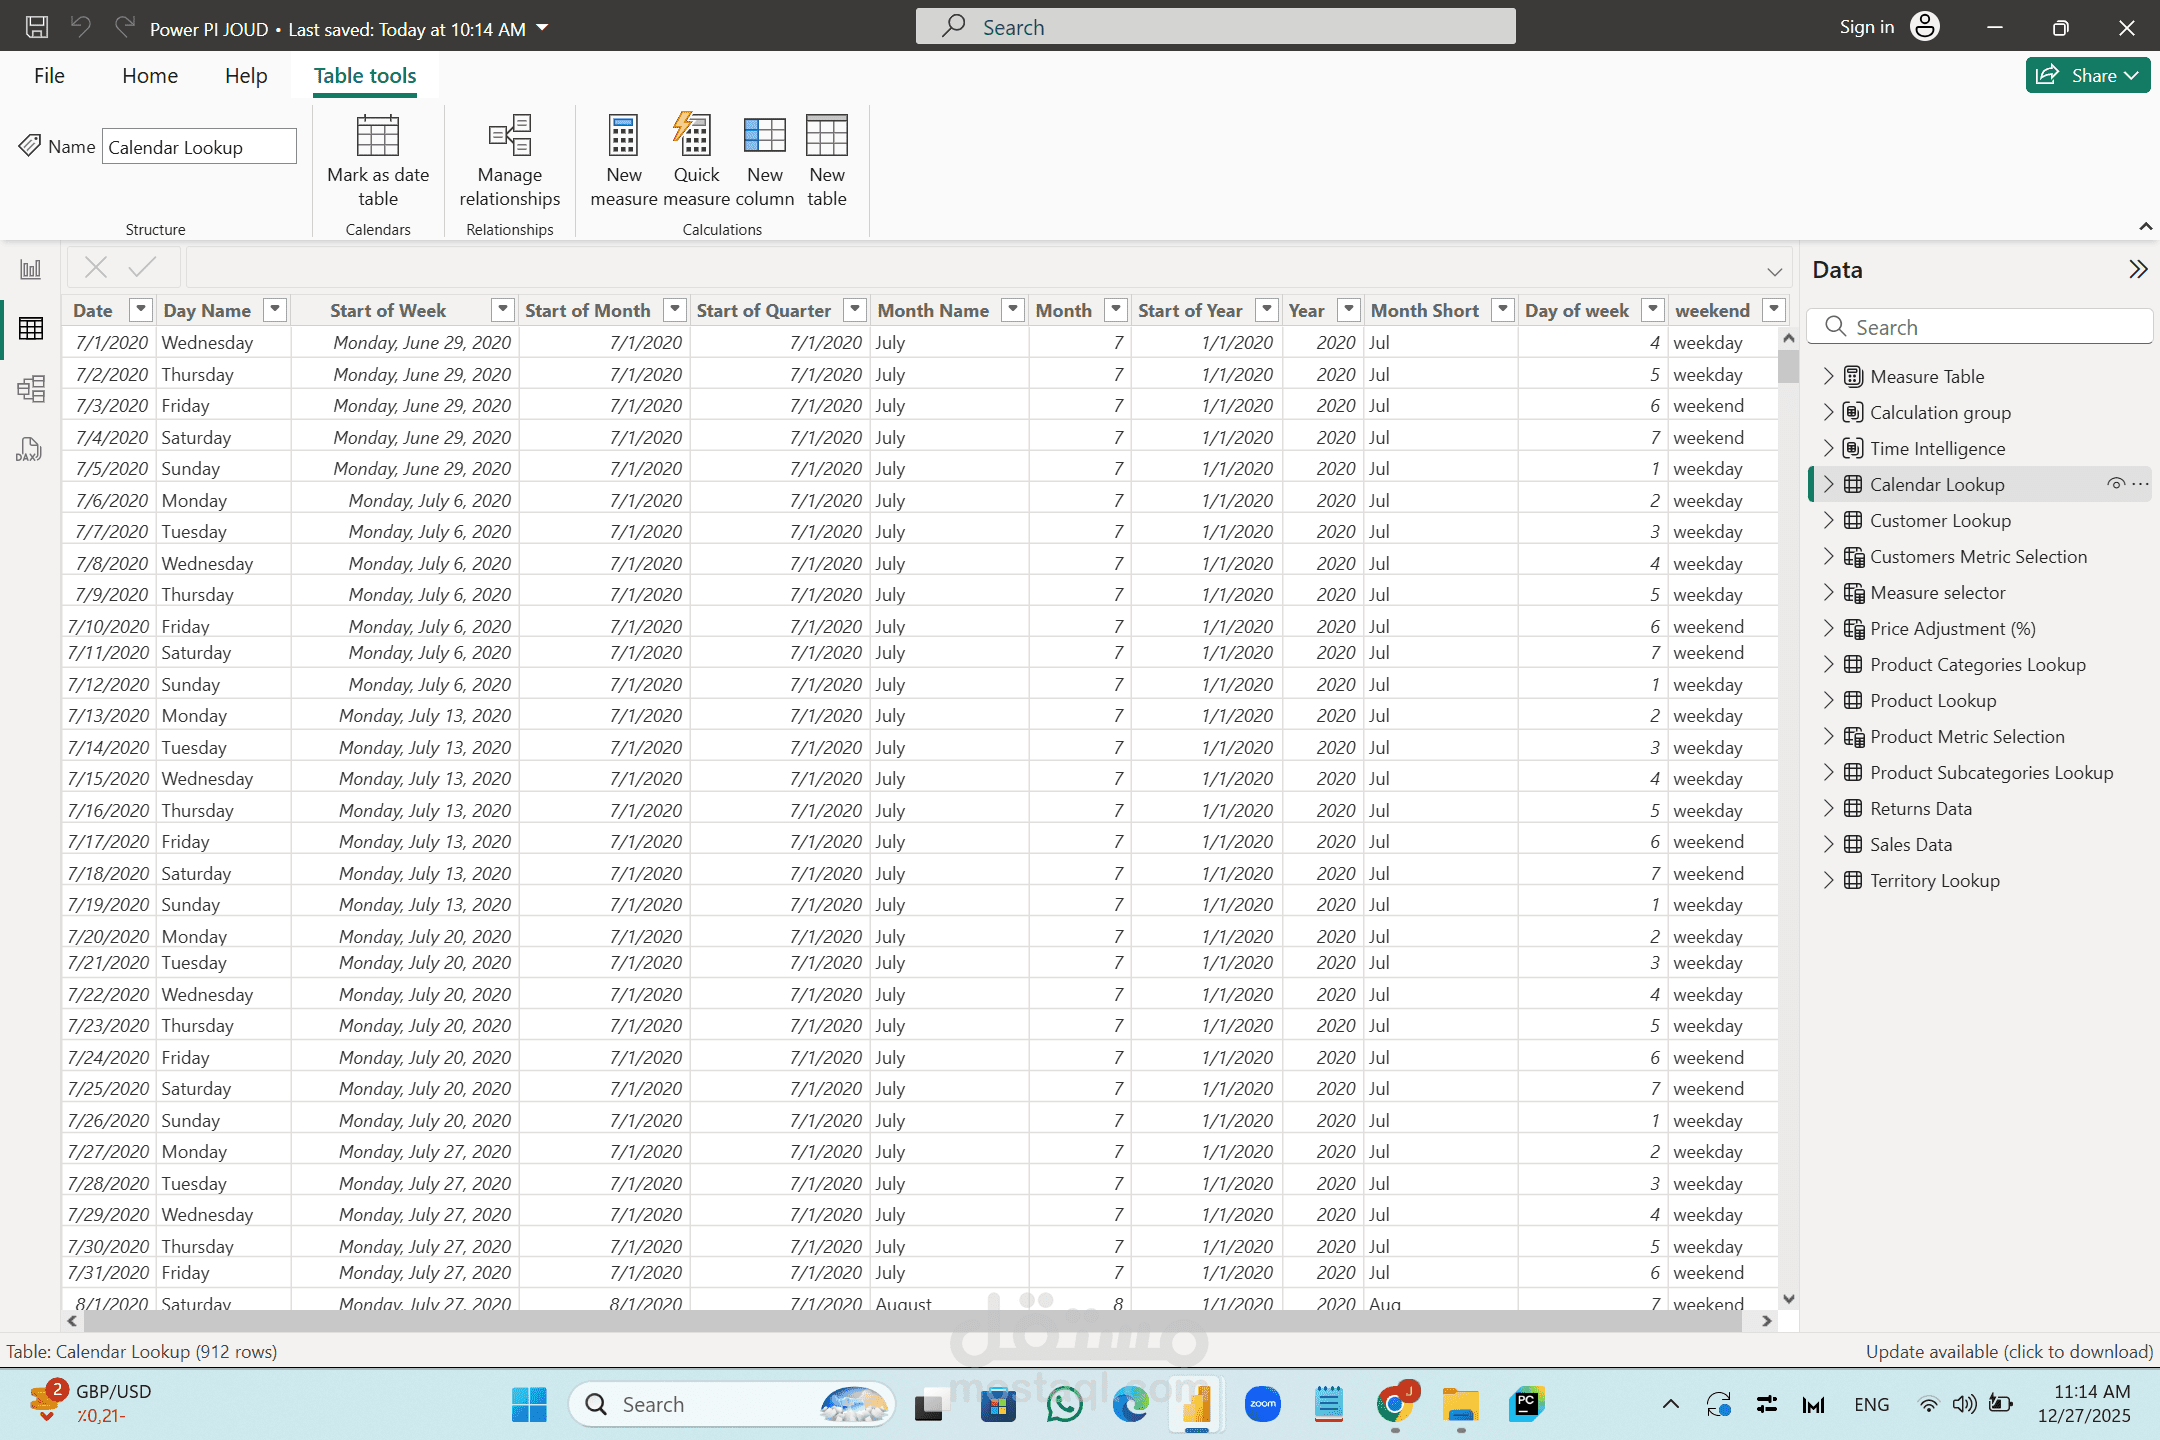This screenshot has height=1440, width=2160.
Task: Open Manage relationships
Action: [510, 160]
